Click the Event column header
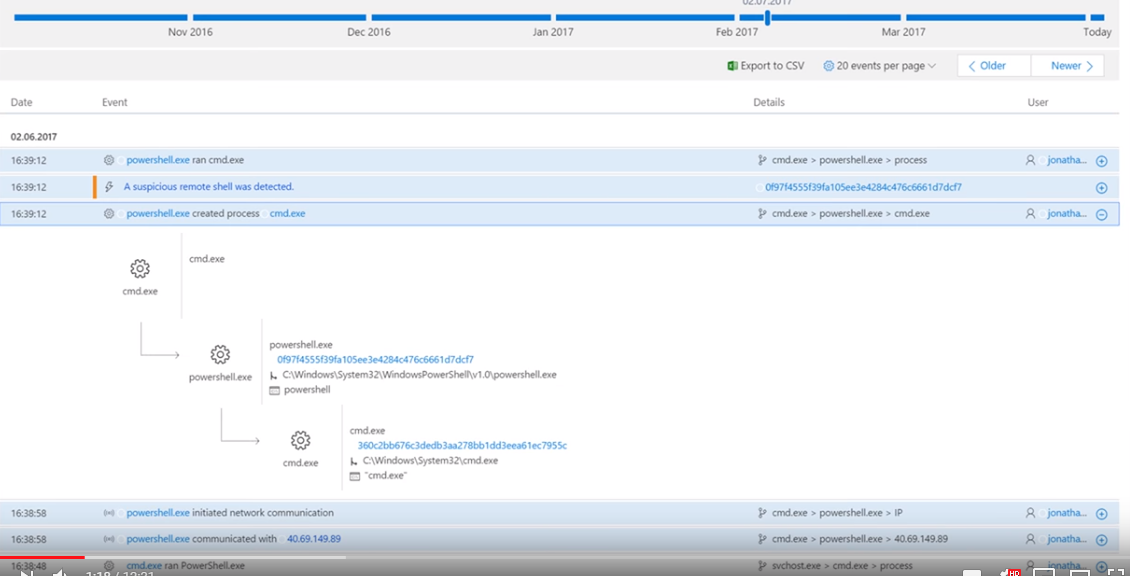This screenshot has height=576, width=1130. [115, 102]
